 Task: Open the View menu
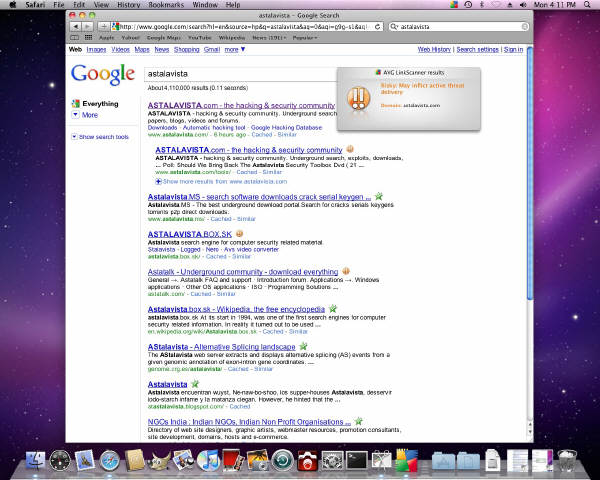tap(101, 5)
